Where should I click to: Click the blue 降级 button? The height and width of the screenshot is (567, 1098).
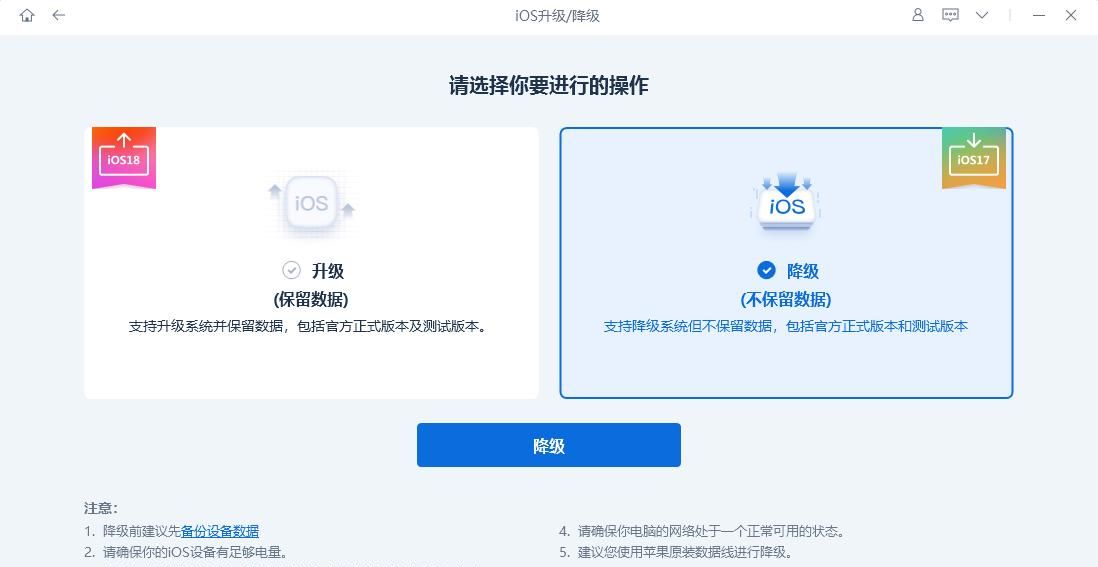[x=549, y=445]
